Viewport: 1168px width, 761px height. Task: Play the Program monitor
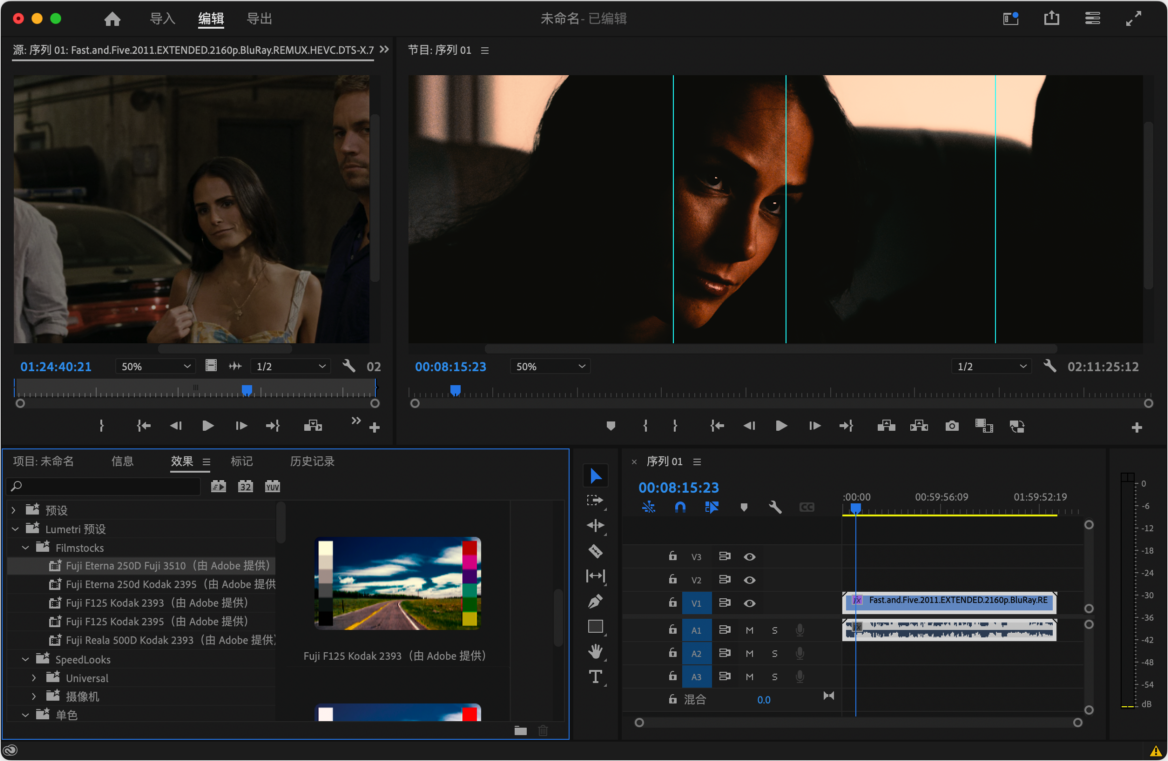point(781,426)
